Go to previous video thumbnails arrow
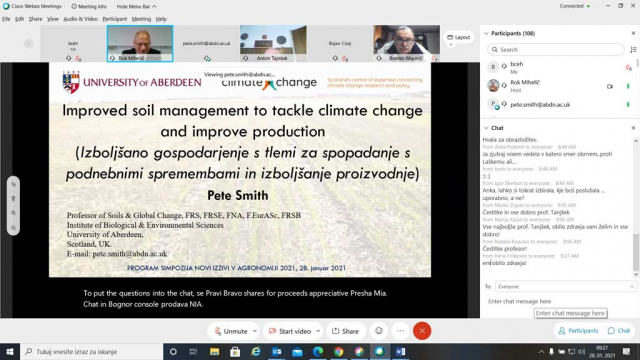Screen dimensions: 640x360 (x=29, y=43)
